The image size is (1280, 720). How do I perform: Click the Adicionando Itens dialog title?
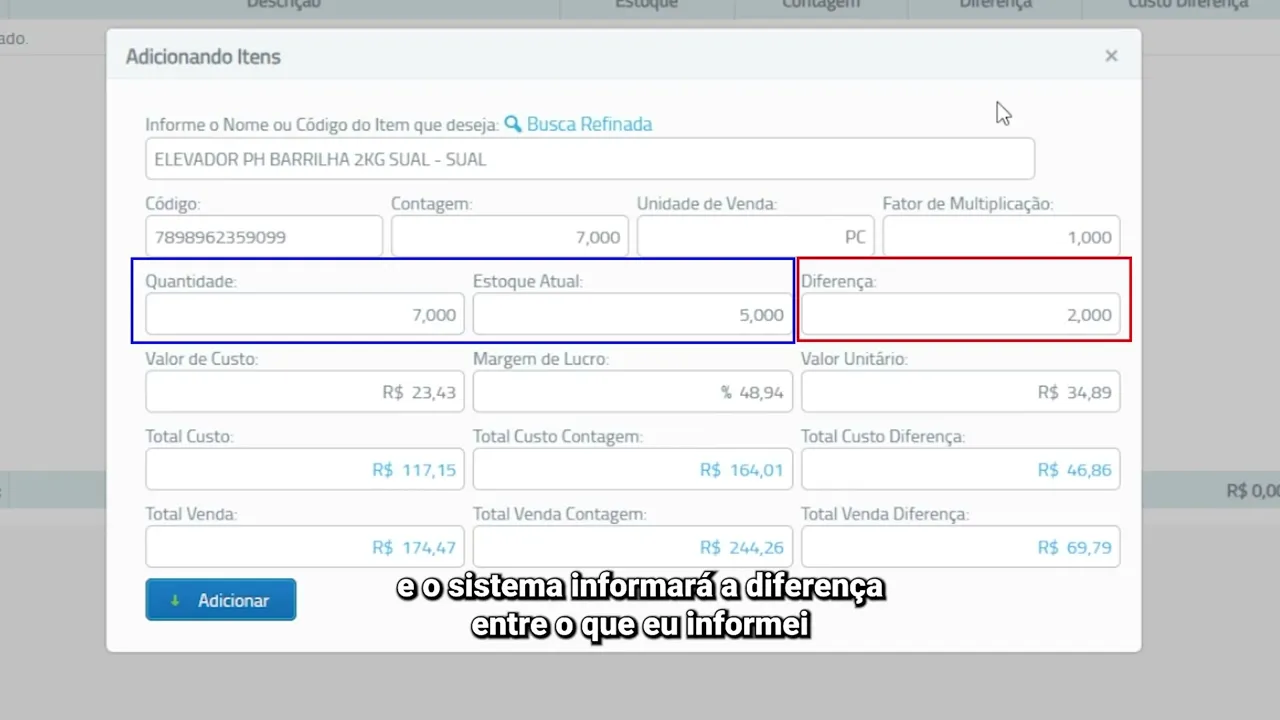pos(203,57)
